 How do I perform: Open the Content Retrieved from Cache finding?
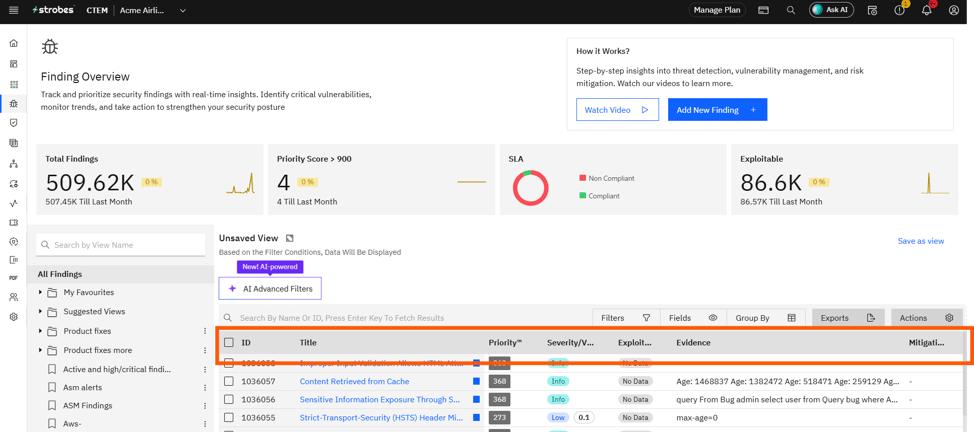354,381
